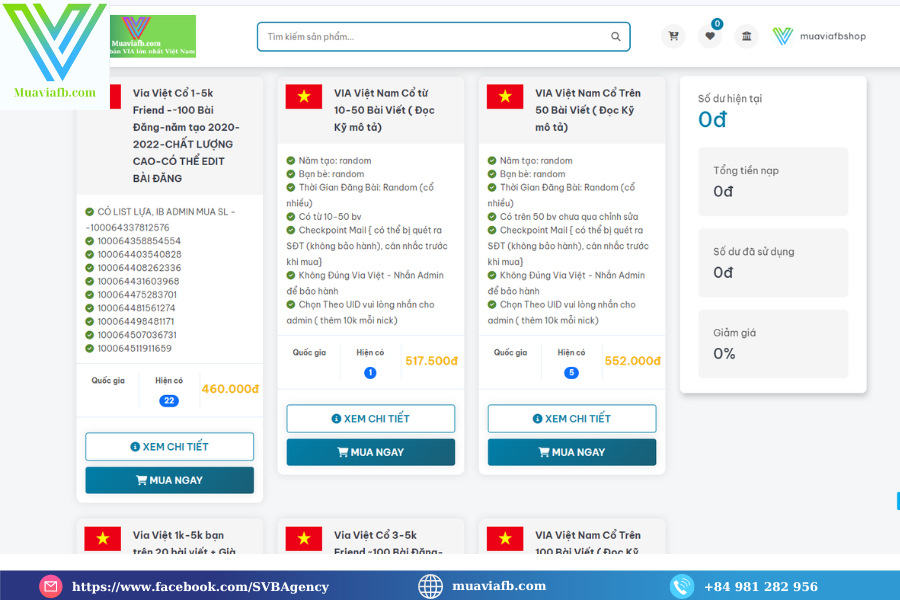Open the favorites heart icon
This screenshot has height=600, width=900.
[x=710, y=36]
